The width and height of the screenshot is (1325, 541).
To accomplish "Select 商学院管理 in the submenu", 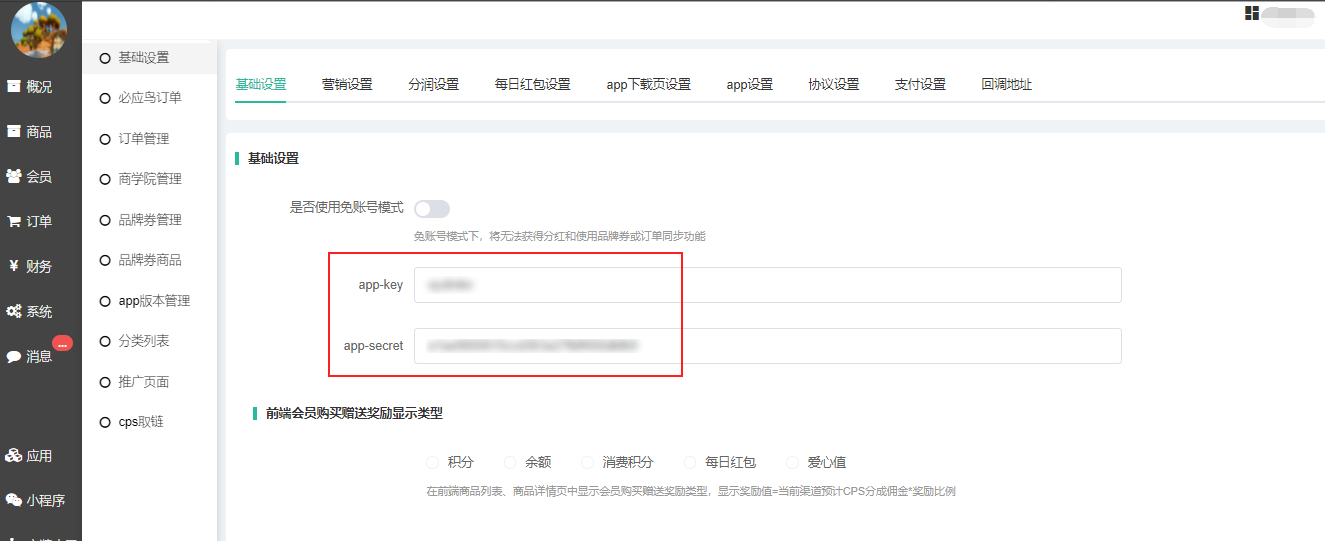I will [x=149, y=179].
